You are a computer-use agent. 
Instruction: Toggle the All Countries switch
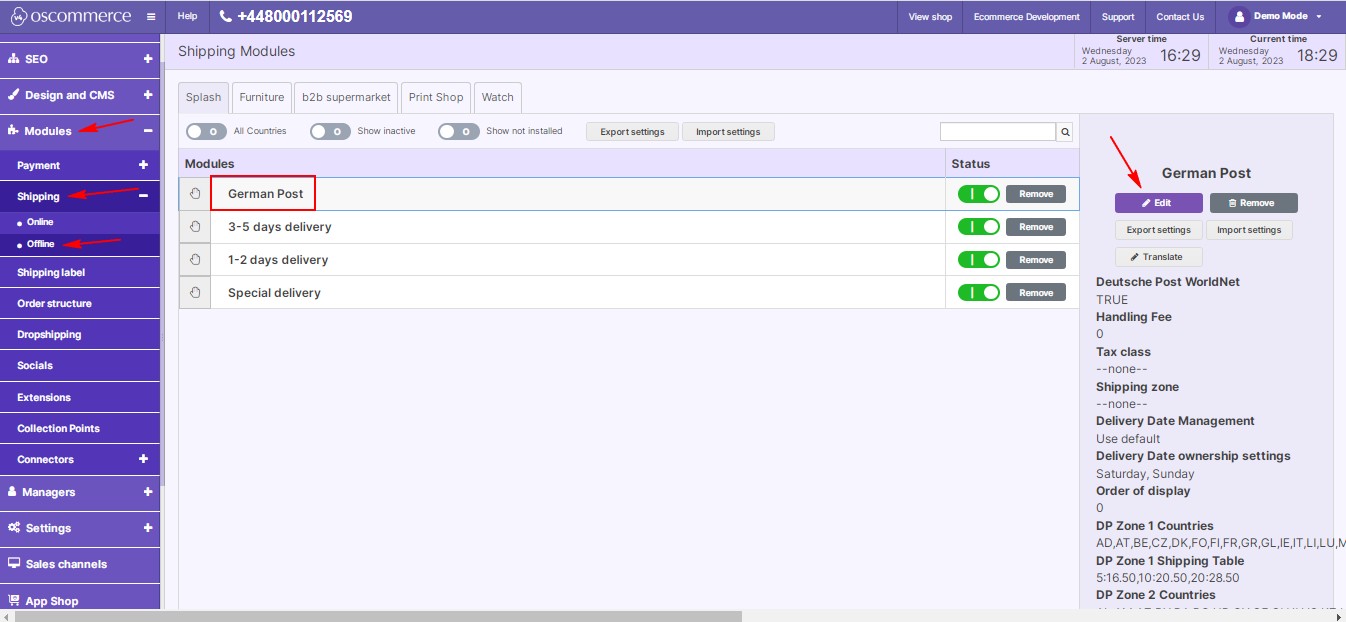click(x=207, y=132)
